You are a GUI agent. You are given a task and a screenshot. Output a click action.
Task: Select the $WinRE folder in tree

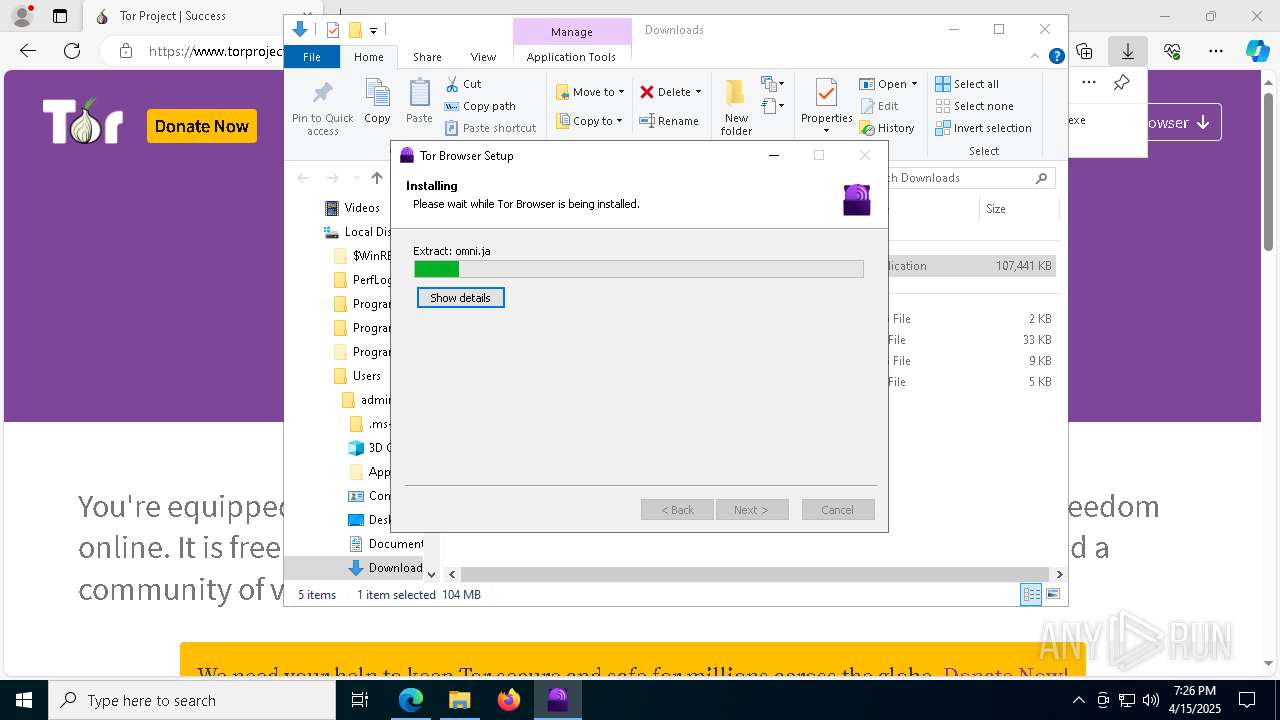(362, 256)
